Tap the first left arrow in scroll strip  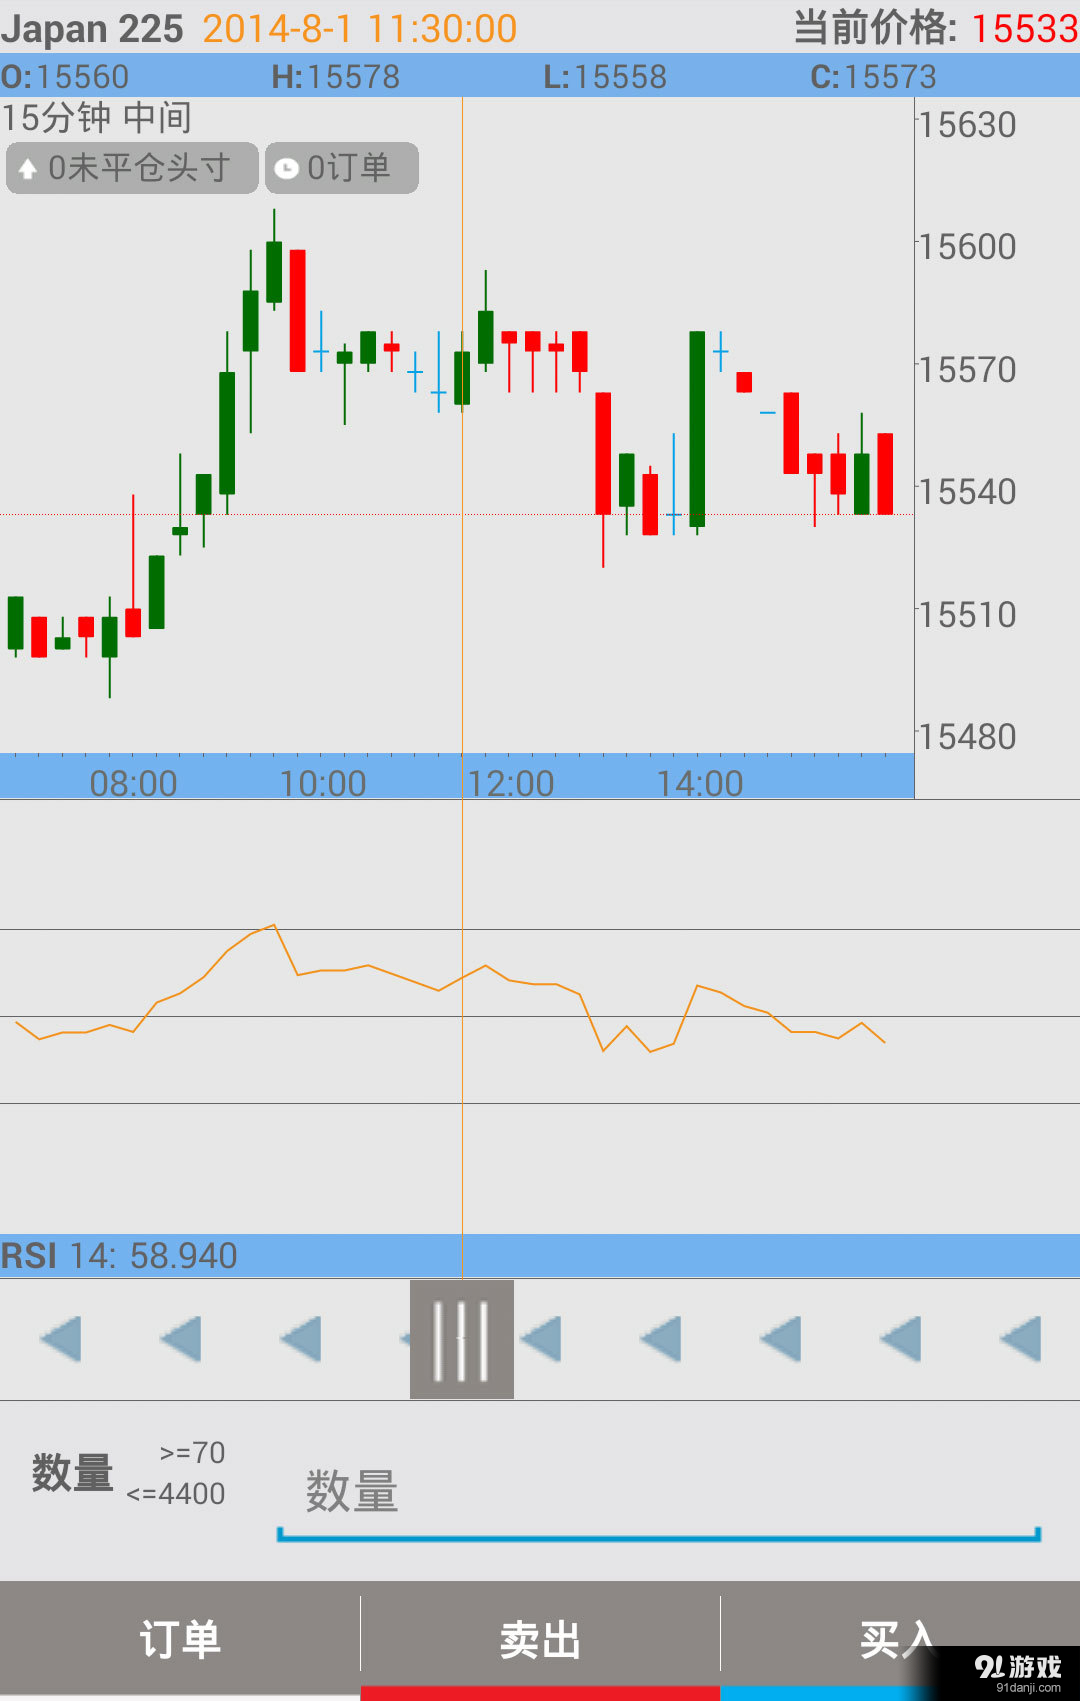[60, 1339]
